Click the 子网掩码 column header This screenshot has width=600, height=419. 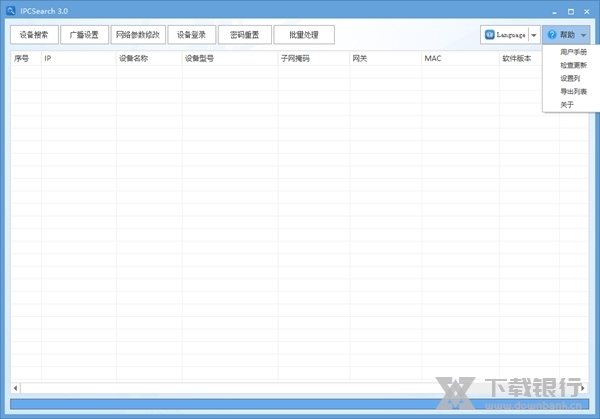[314, 58]
